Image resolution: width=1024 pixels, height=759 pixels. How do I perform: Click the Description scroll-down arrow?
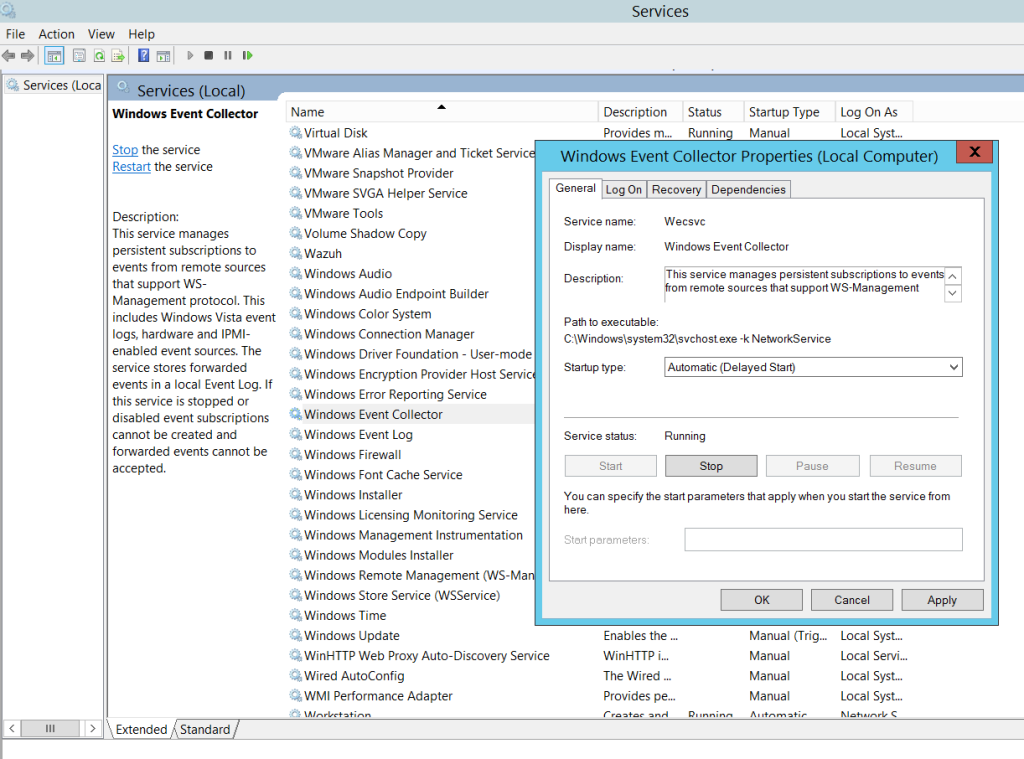[953, 293]
